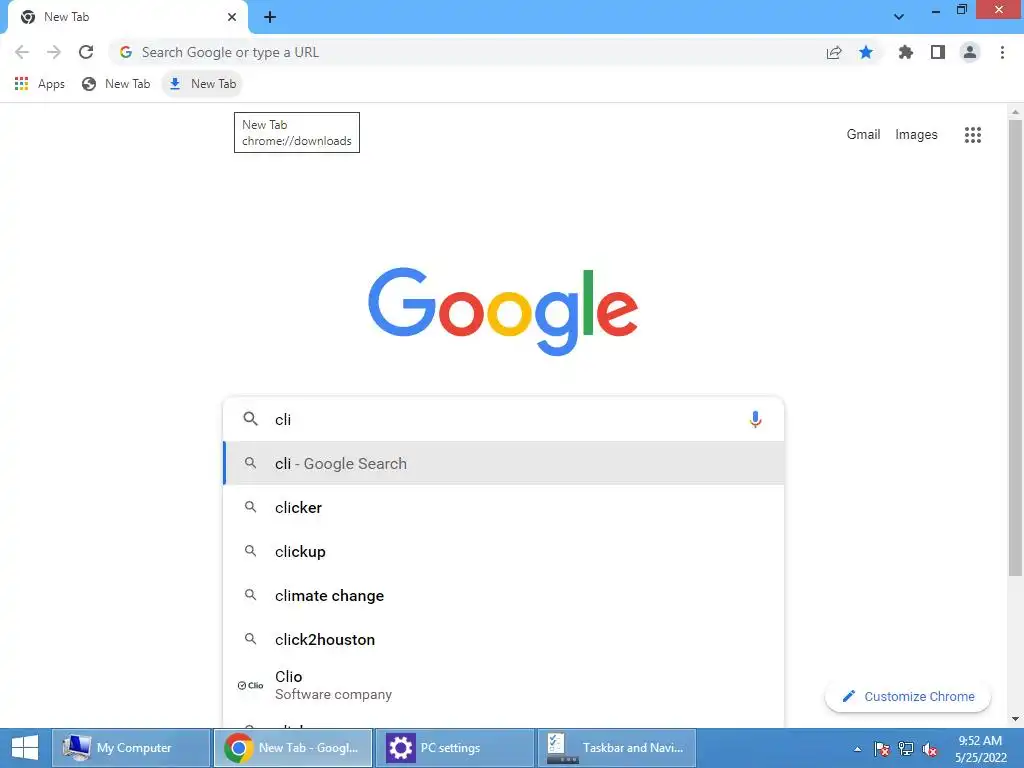Select the 'clicker' suggestion
The width and height of the screenshot is (1024, 768).
point(504,507)
